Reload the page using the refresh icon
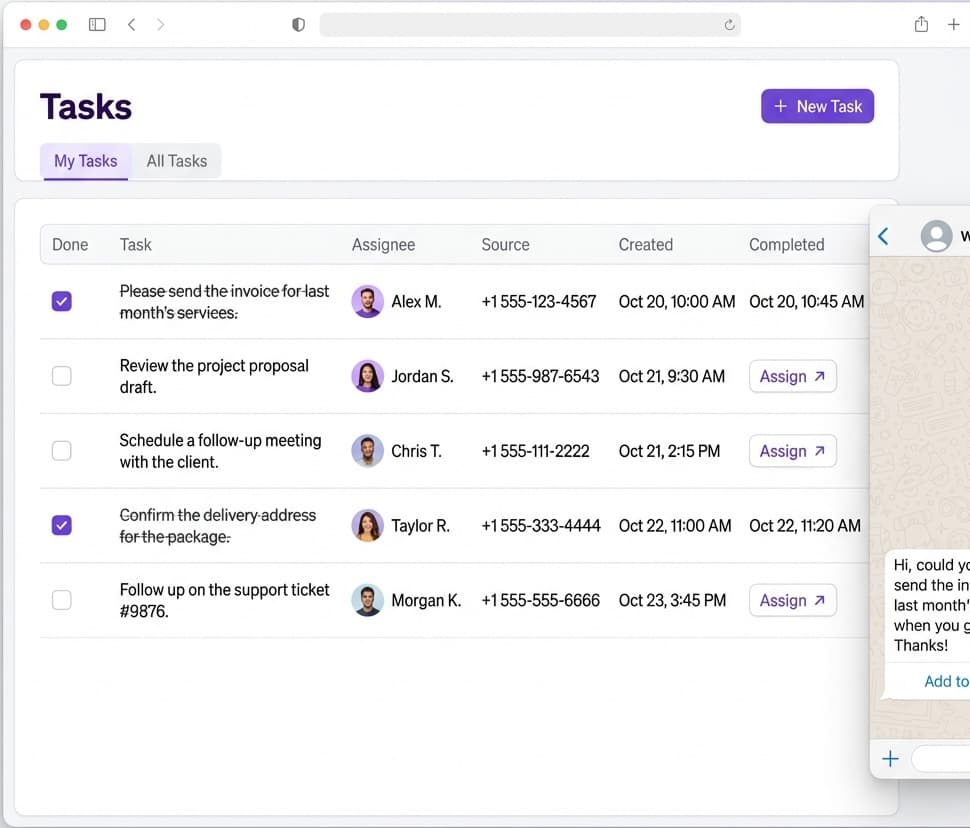 click(x=729, y=24)
